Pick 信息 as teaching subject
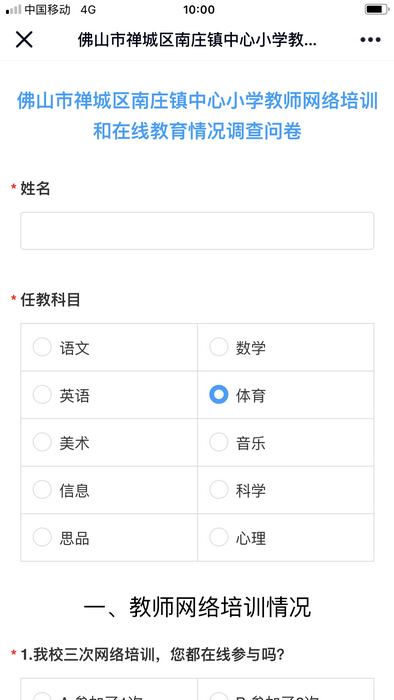Image resolution: width=394 pixels, height=700 pixels. click(x=109, y=490)
